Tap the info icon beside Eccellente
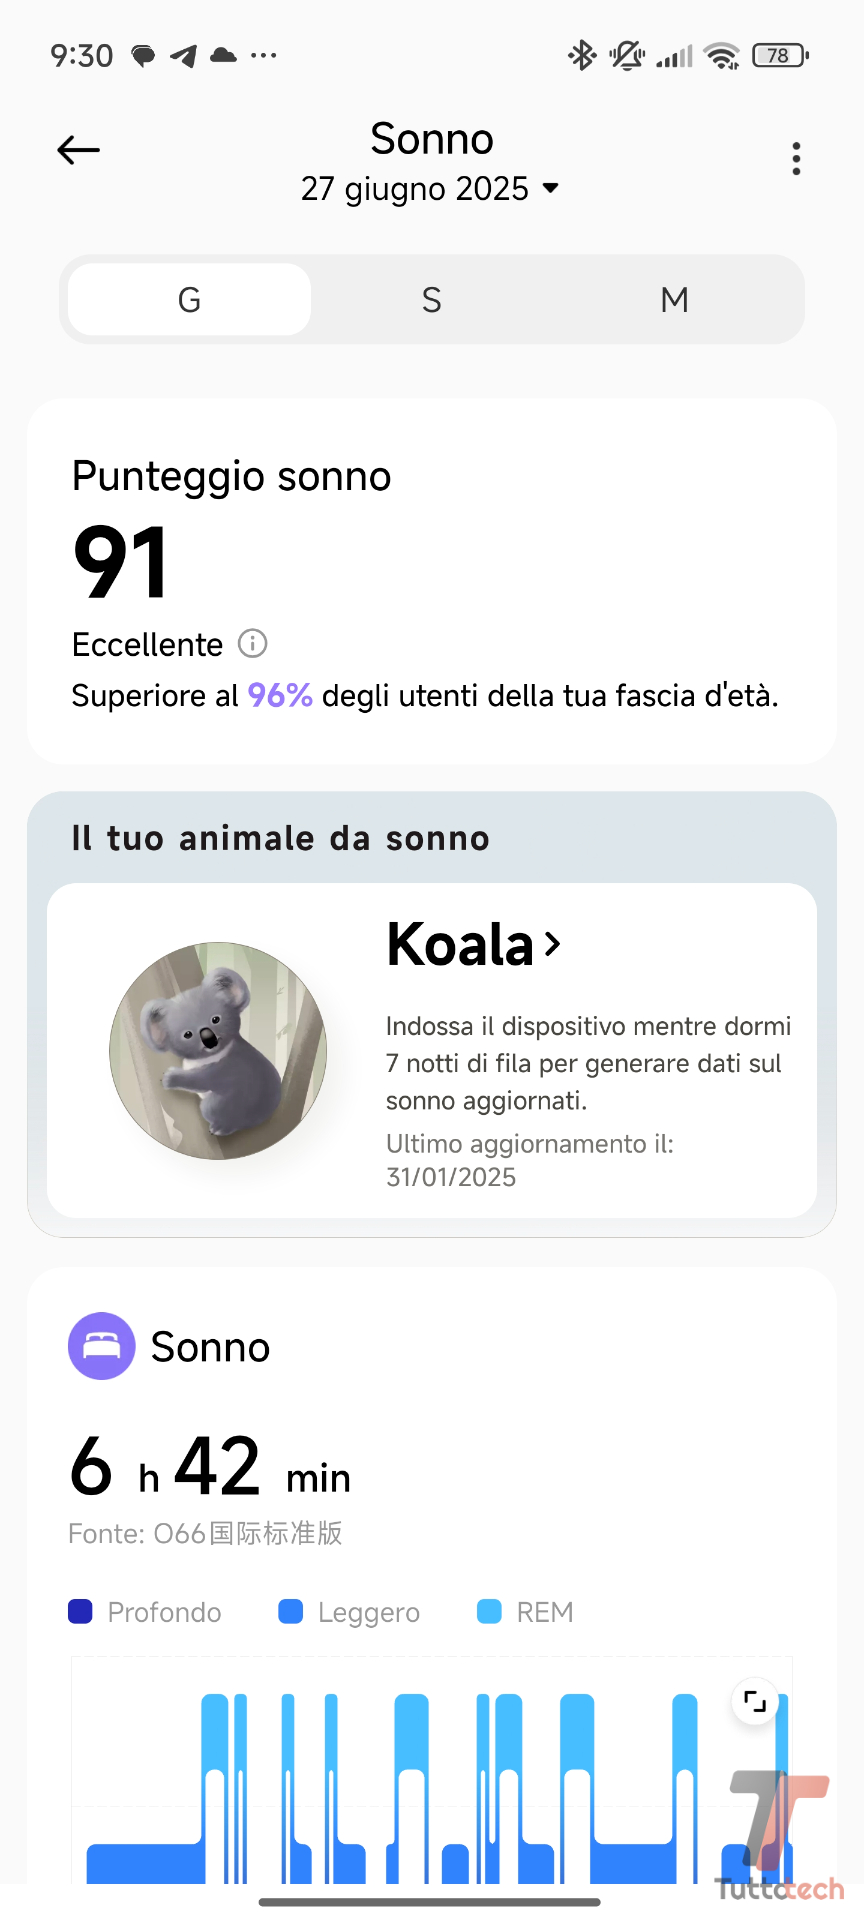864x1920 pixels. point(252,643)
